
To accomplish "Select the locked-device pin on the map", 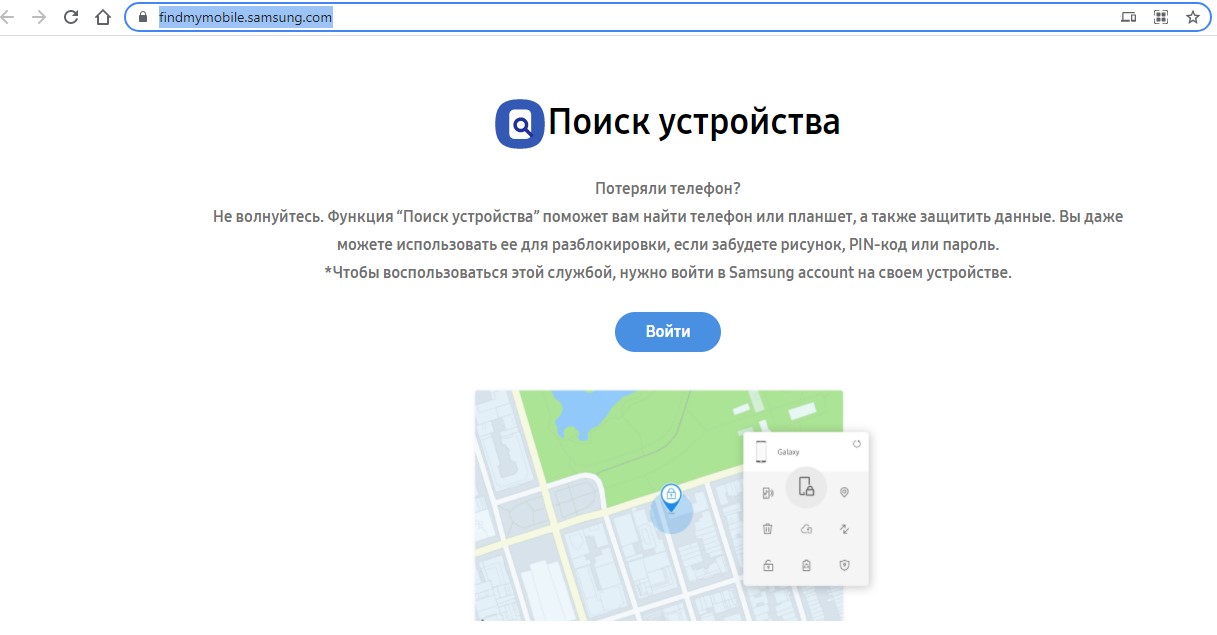I will point(671,498).
